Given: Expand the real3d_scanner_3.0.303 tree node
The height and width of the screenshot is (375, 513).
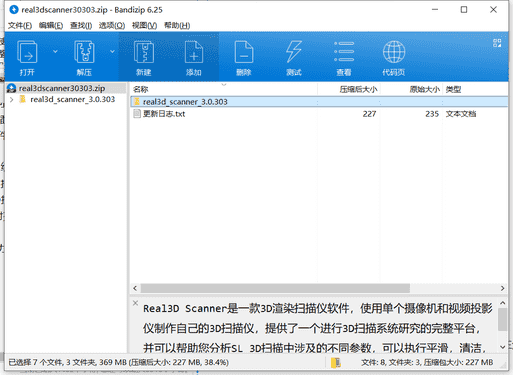Looking at the screenshot, I should click(x=12, y=99).
